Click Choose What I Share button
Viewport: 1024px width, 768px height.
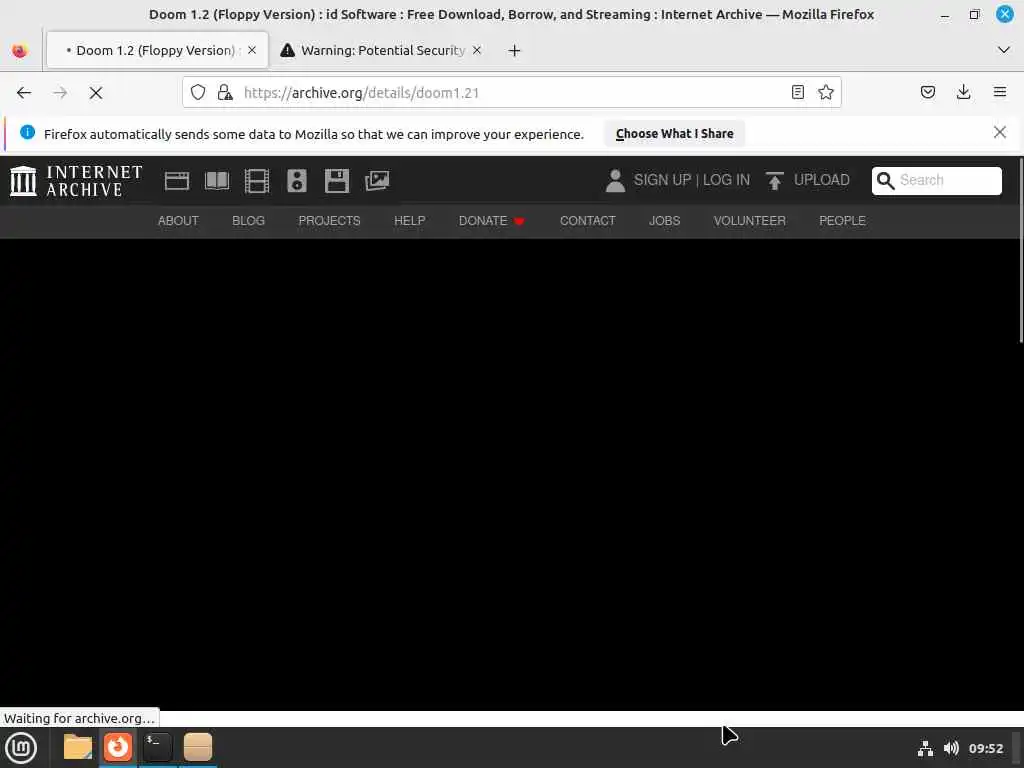[x=675, y=133]
